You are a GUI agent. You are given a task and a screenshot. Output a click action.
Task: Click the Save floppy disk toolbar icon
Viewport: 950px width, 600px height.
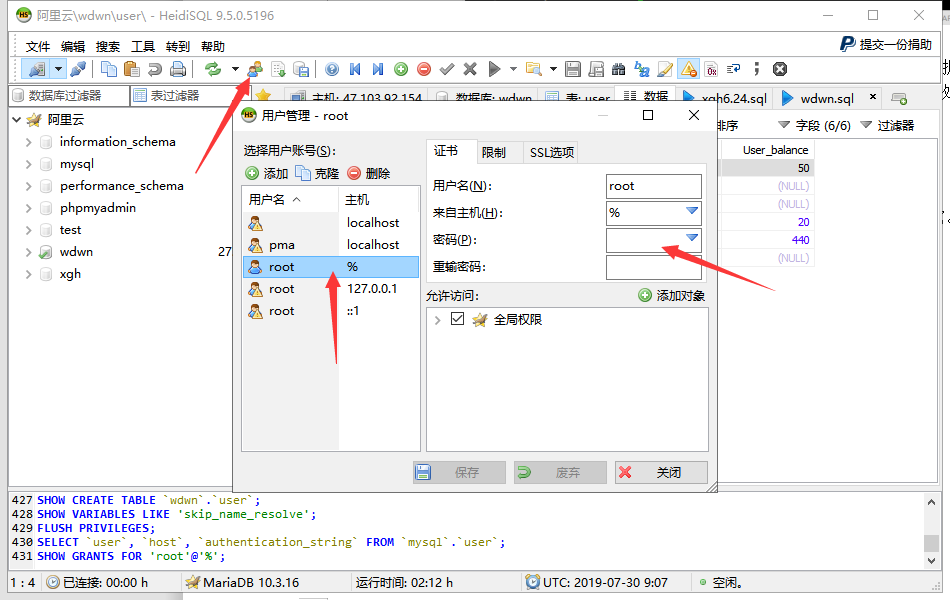573,69
